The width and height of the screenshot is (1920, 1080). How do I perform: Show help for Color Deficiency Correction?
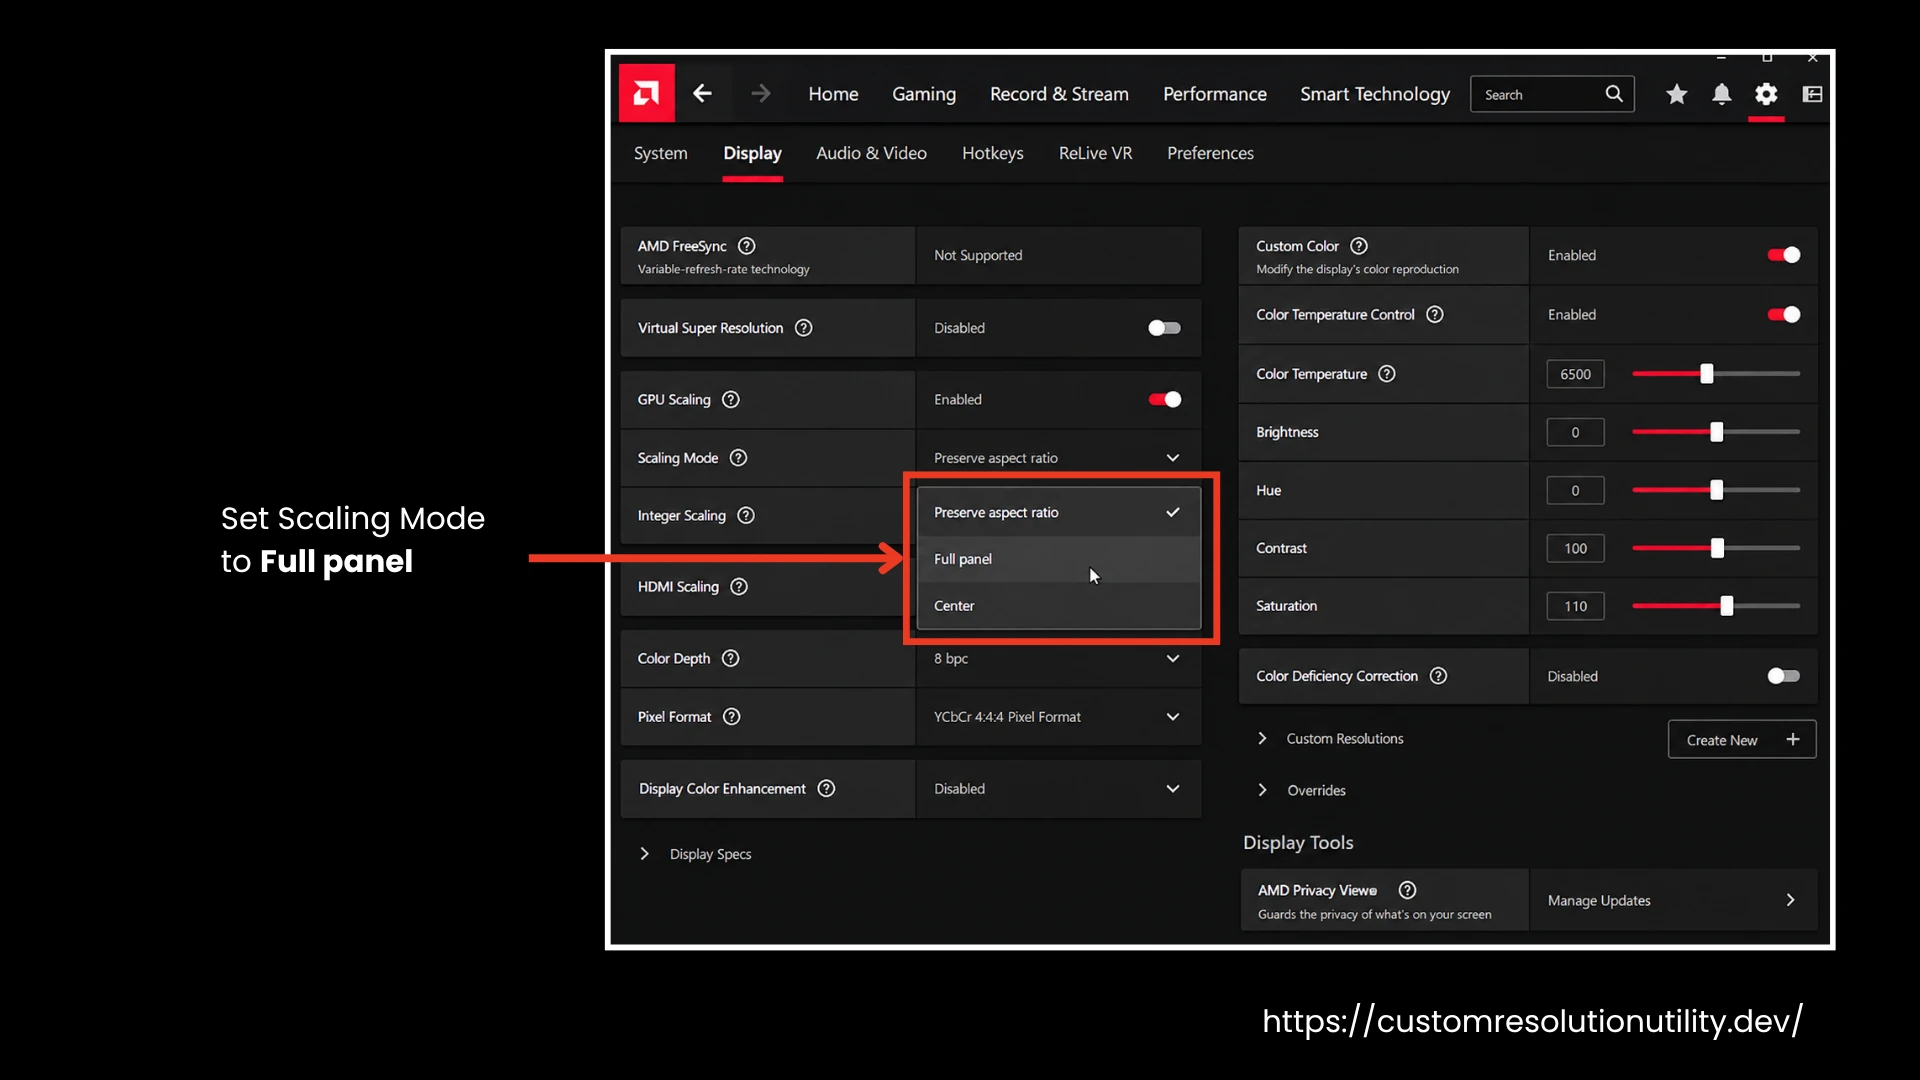tap(1438, 676)
